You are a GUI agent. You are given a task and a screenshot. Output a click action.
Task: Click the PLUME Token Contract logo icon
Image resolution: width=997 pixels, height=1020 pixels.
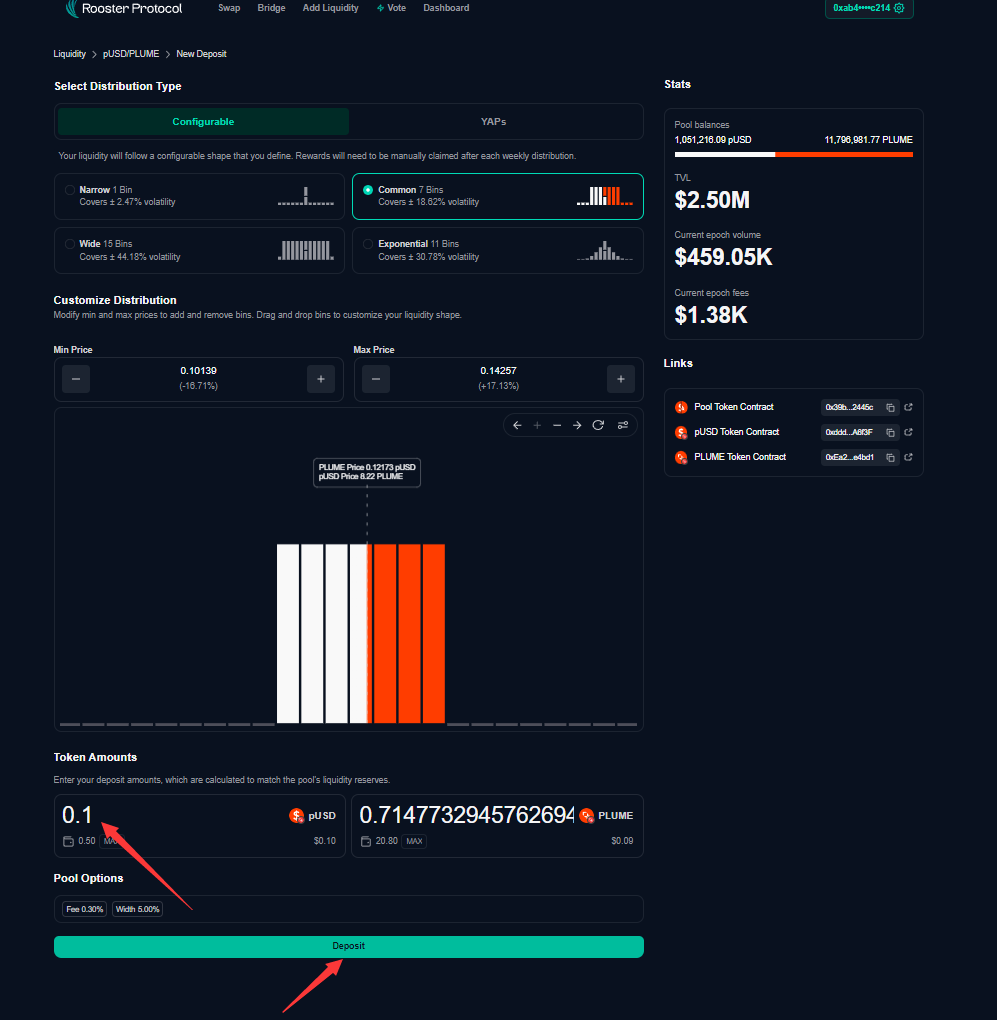[681, 457]
